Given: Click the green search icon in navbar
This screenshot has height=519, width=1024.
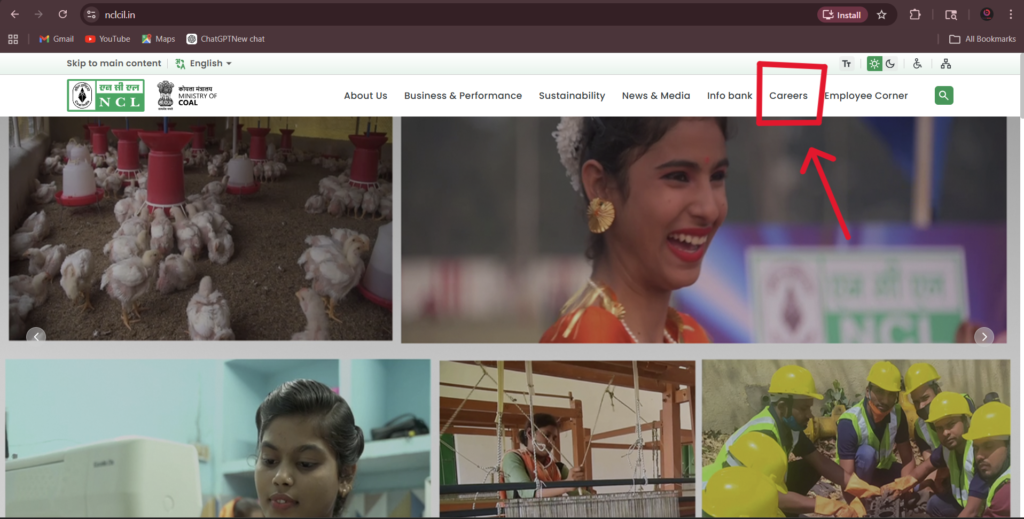Looking at the screenshot, I should pyautogui.click(x=943, y=96).
